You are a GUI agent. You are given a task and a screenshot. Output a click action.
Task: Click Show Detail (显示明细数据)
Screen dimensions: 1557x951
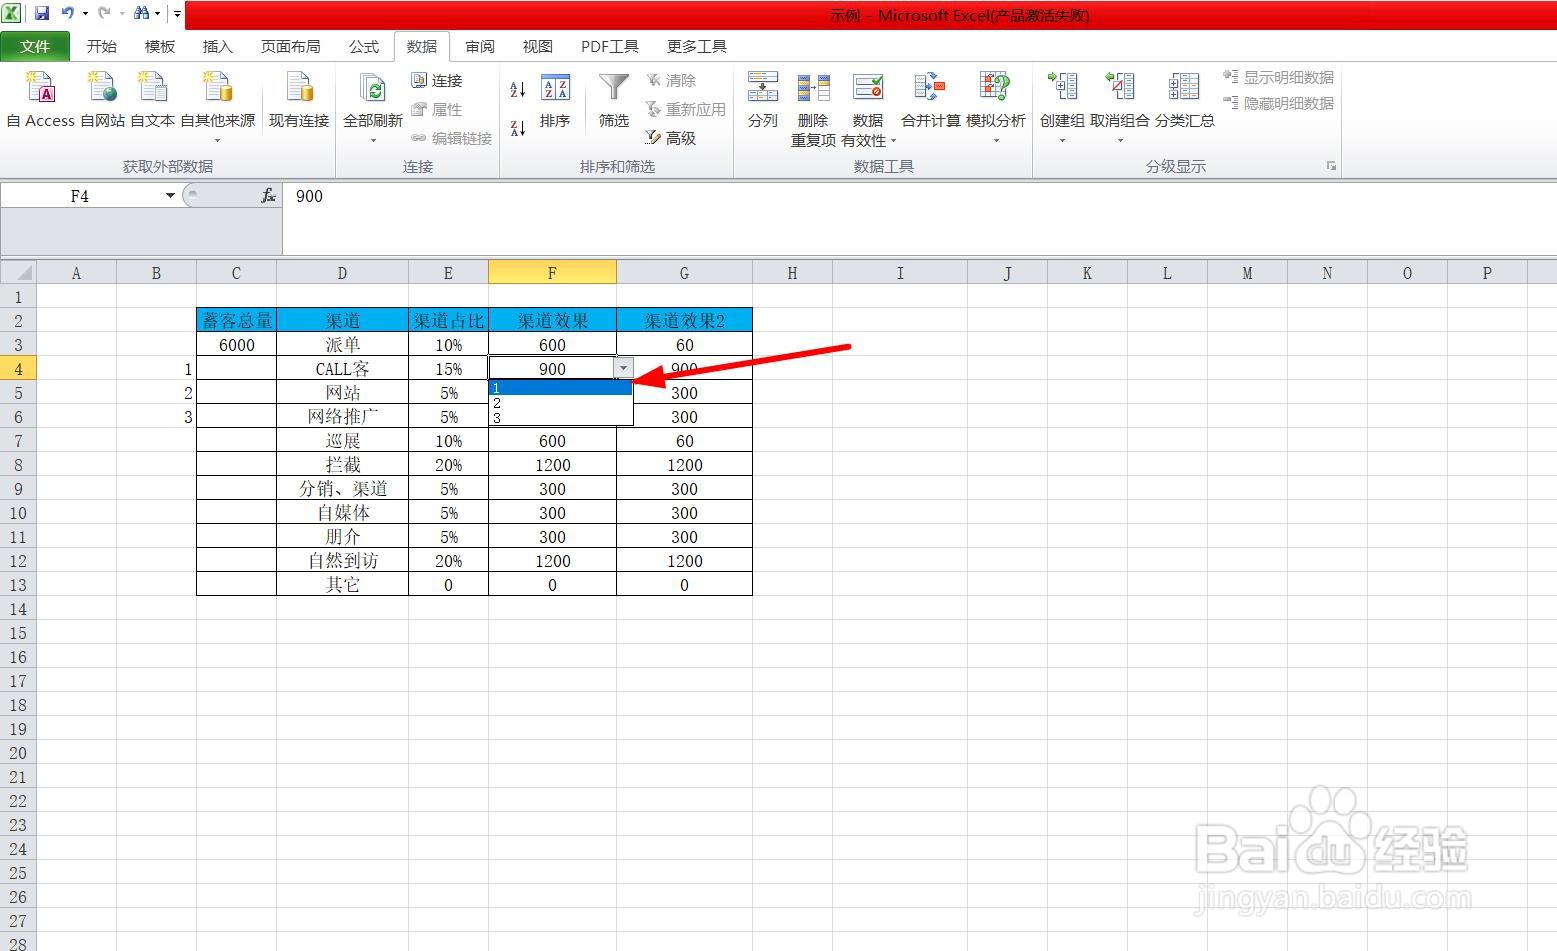pos(1278,77)
